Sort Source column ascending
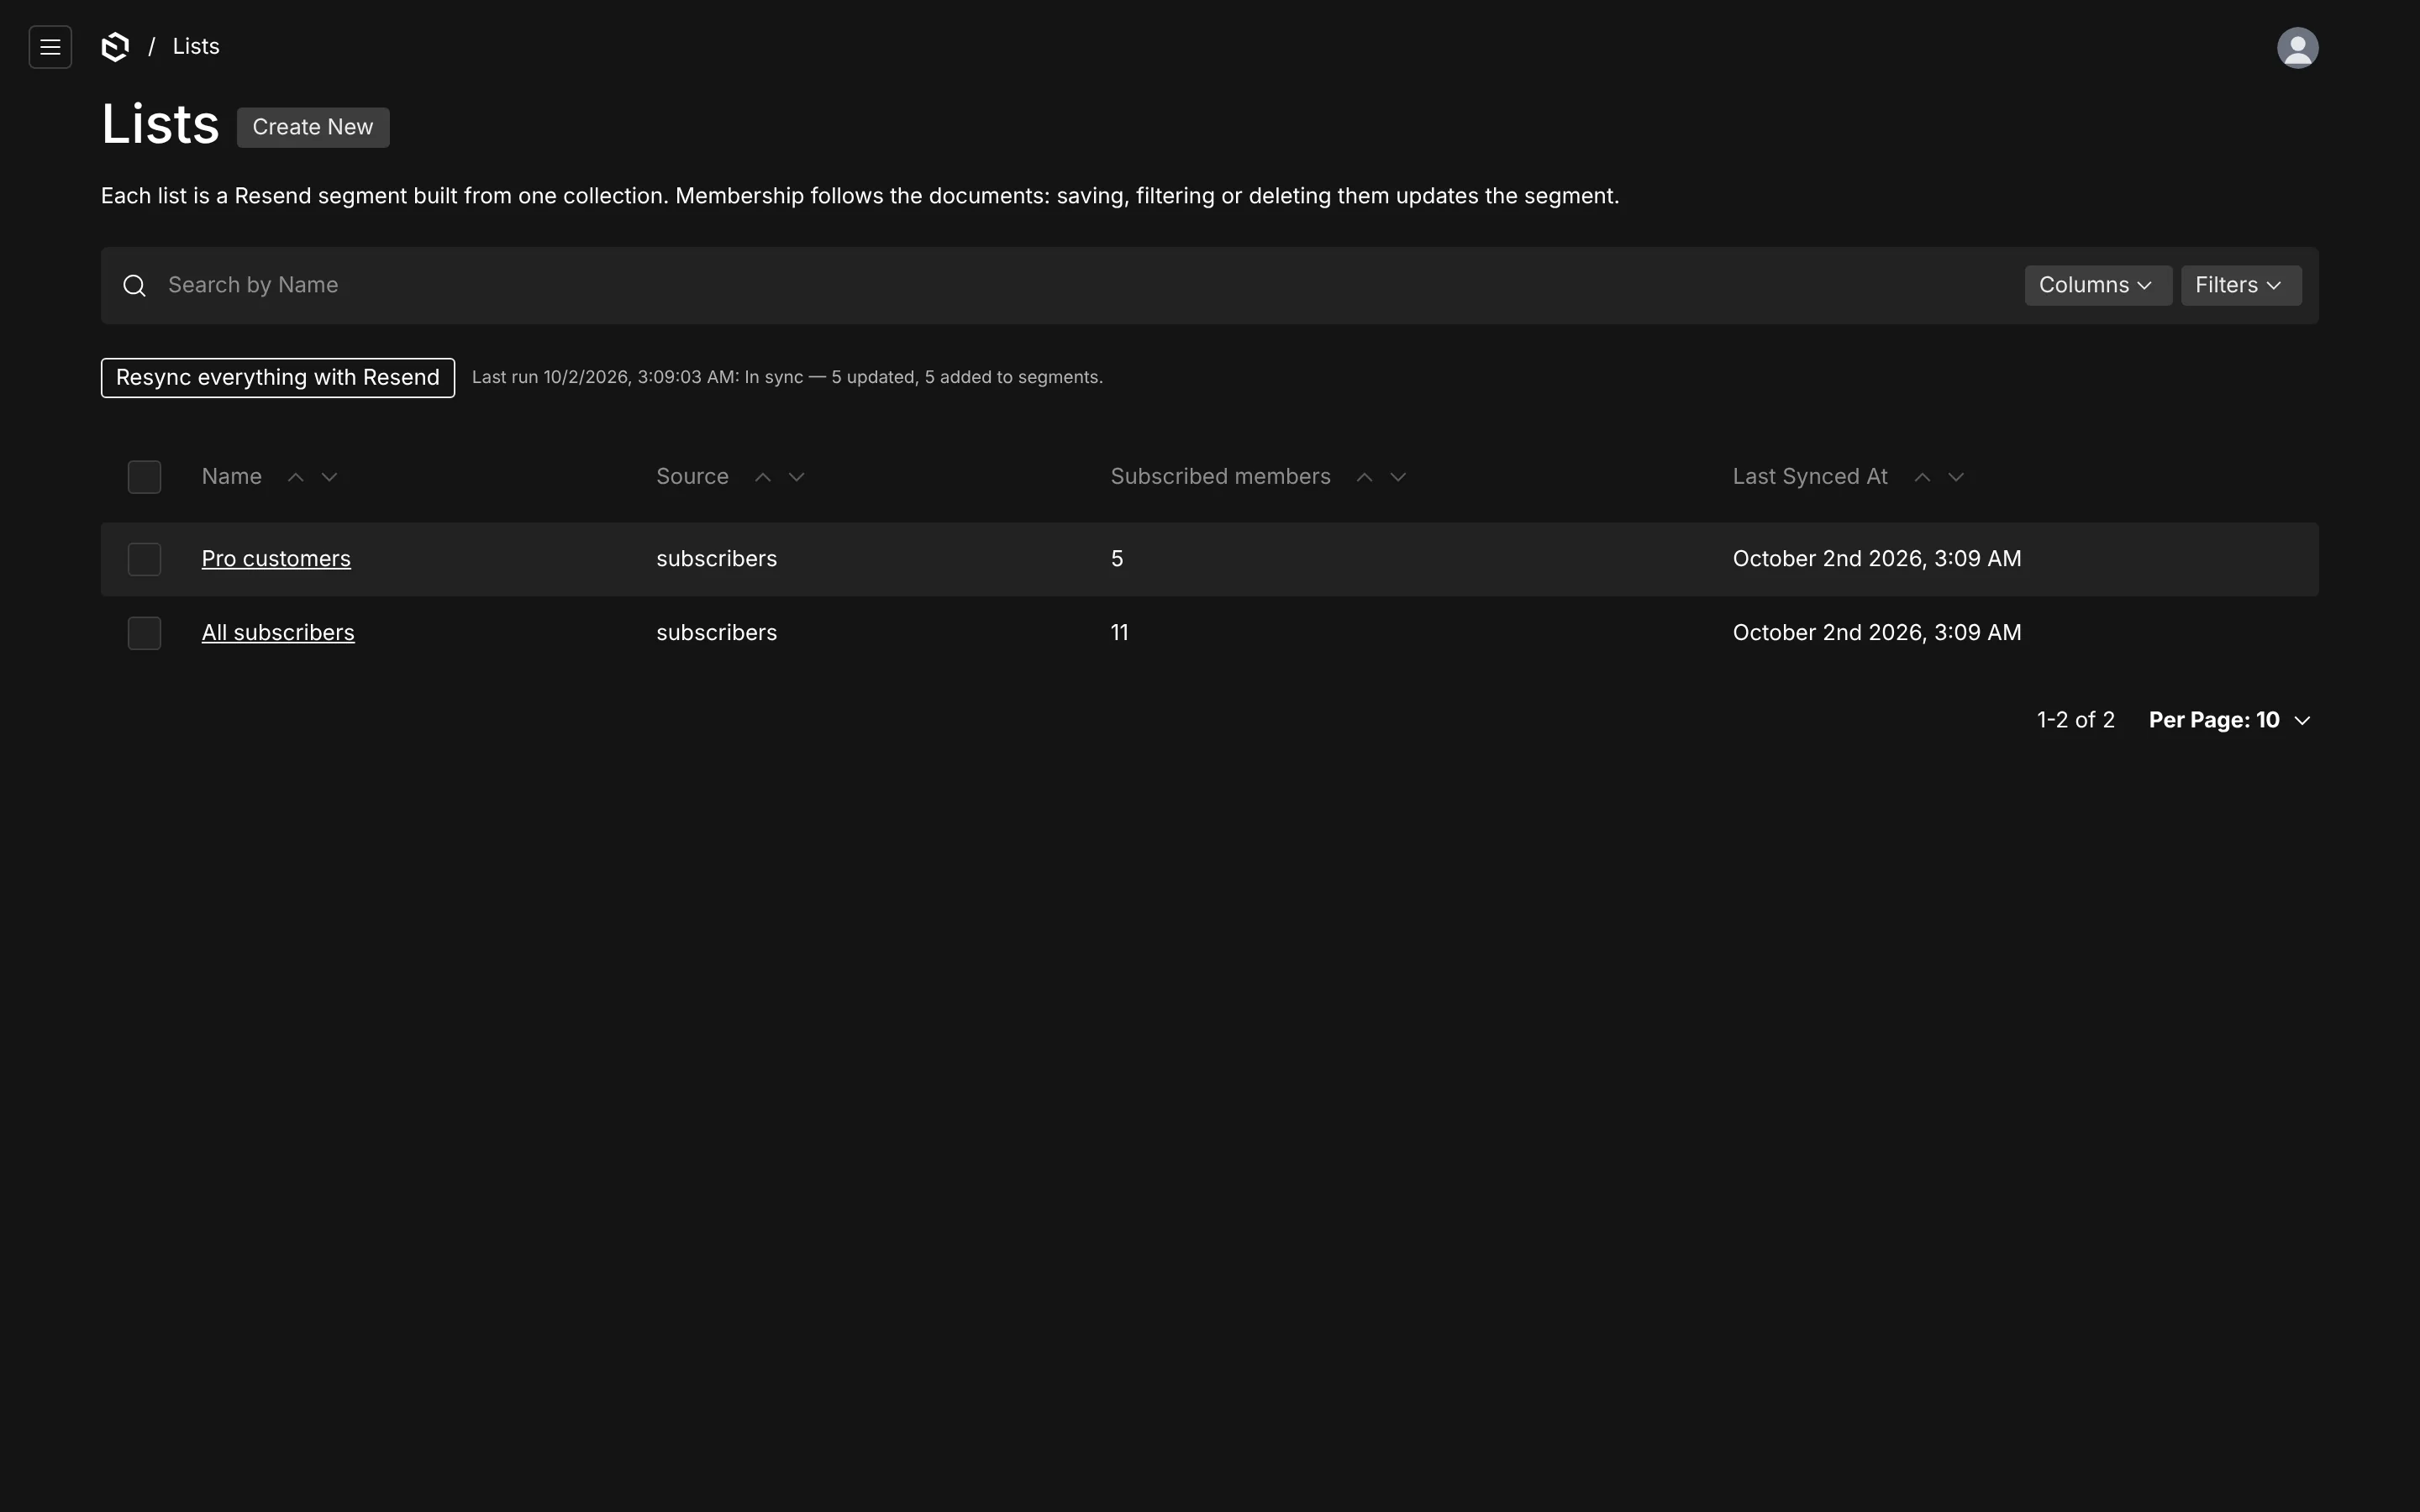Viewport: 2420px width, 1512px height. [x=762, y=477]
